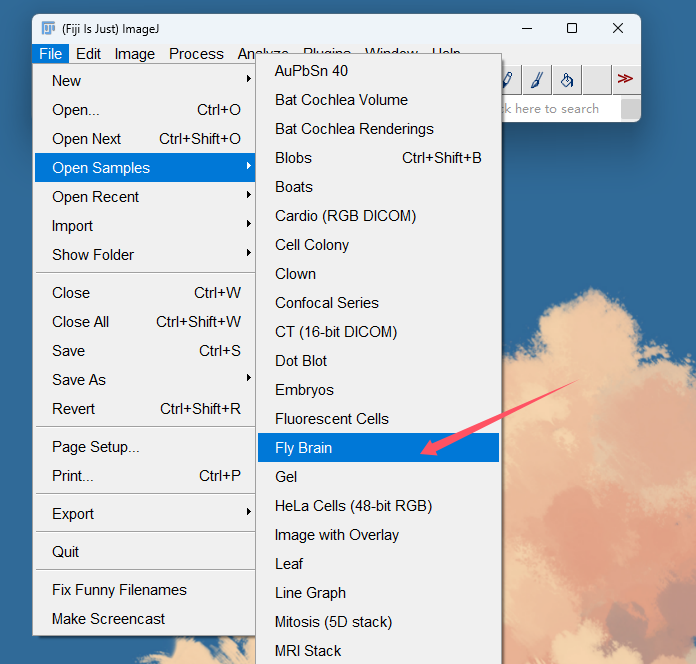Image resolution: width=696 pixels, height=664 pixels.
Task: Open the Edit menu
Action: pos(88,54)
